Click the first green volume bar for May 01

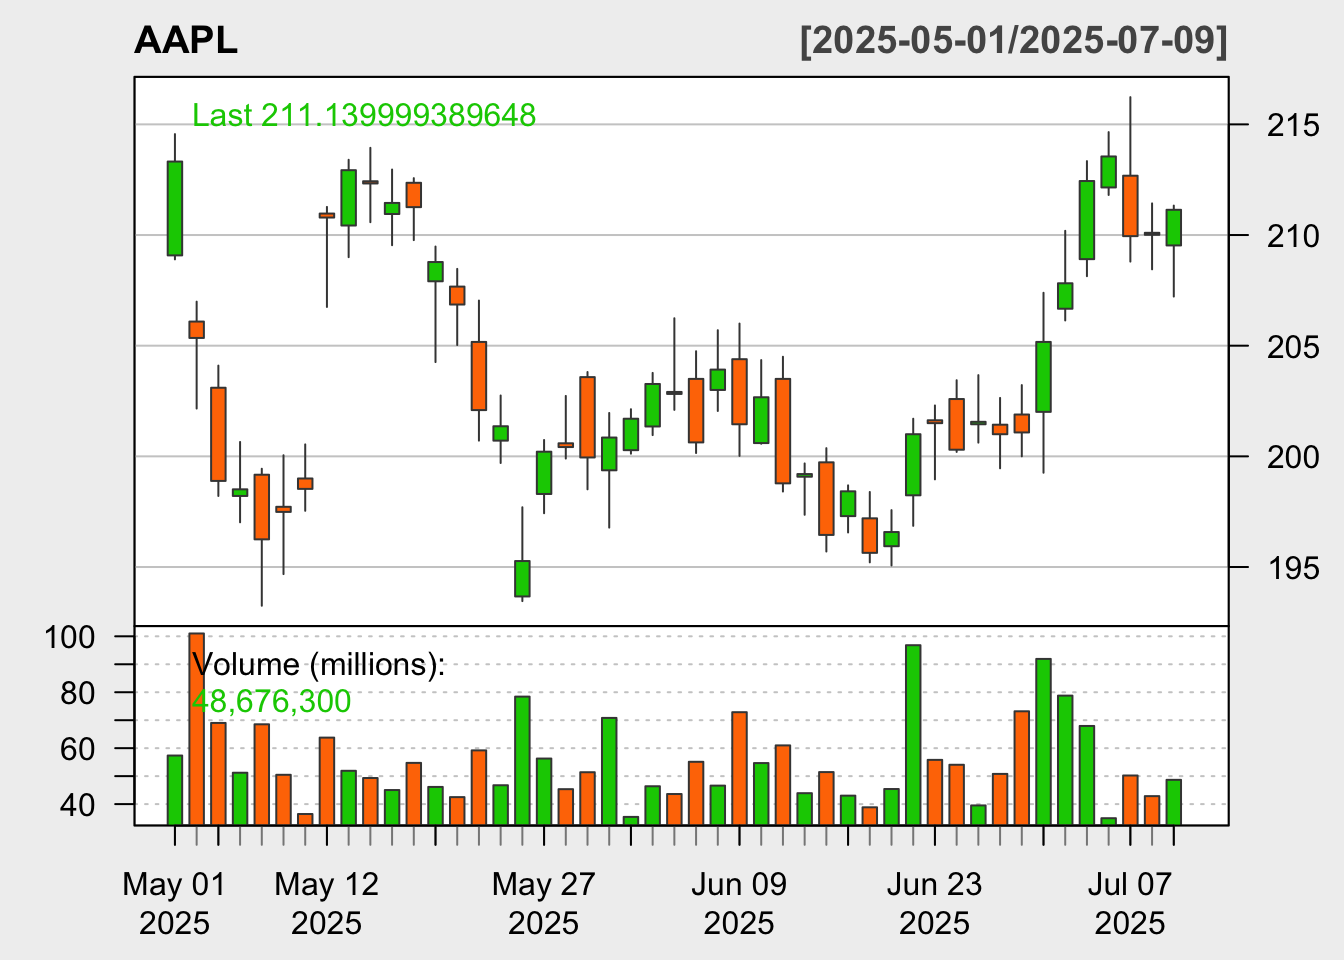(x=175, y=790)
